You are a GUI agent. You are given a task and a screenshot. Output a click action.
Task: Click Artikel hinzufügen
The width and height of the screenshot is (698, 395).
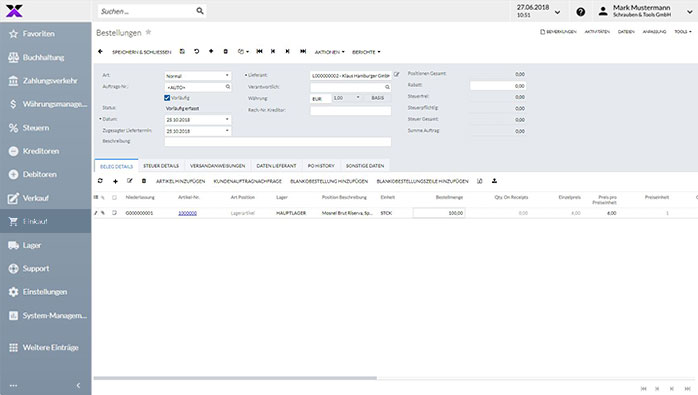[x=180, y=181]
